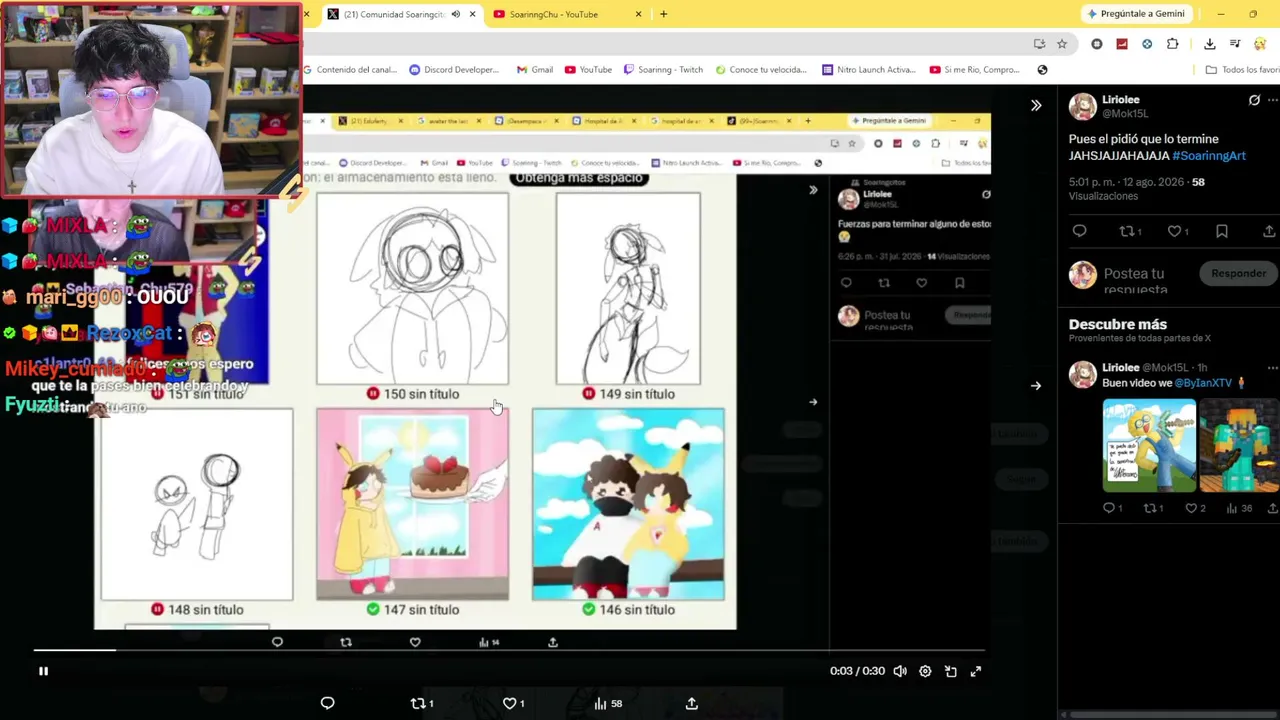1280x720 pixels.
Task: Open the view count stats below the video
Action: coord(608,703)
